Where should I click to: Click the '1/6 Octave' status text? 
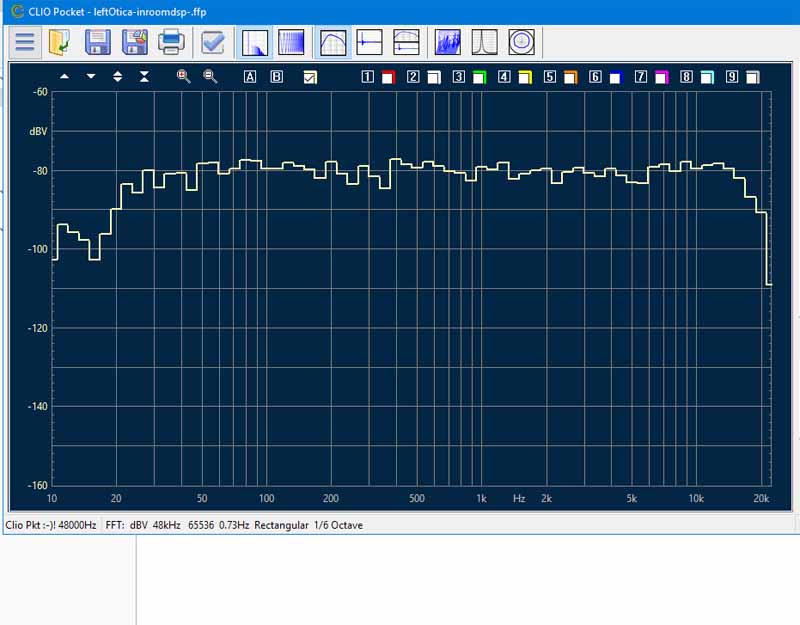click(x=338, y=525)
